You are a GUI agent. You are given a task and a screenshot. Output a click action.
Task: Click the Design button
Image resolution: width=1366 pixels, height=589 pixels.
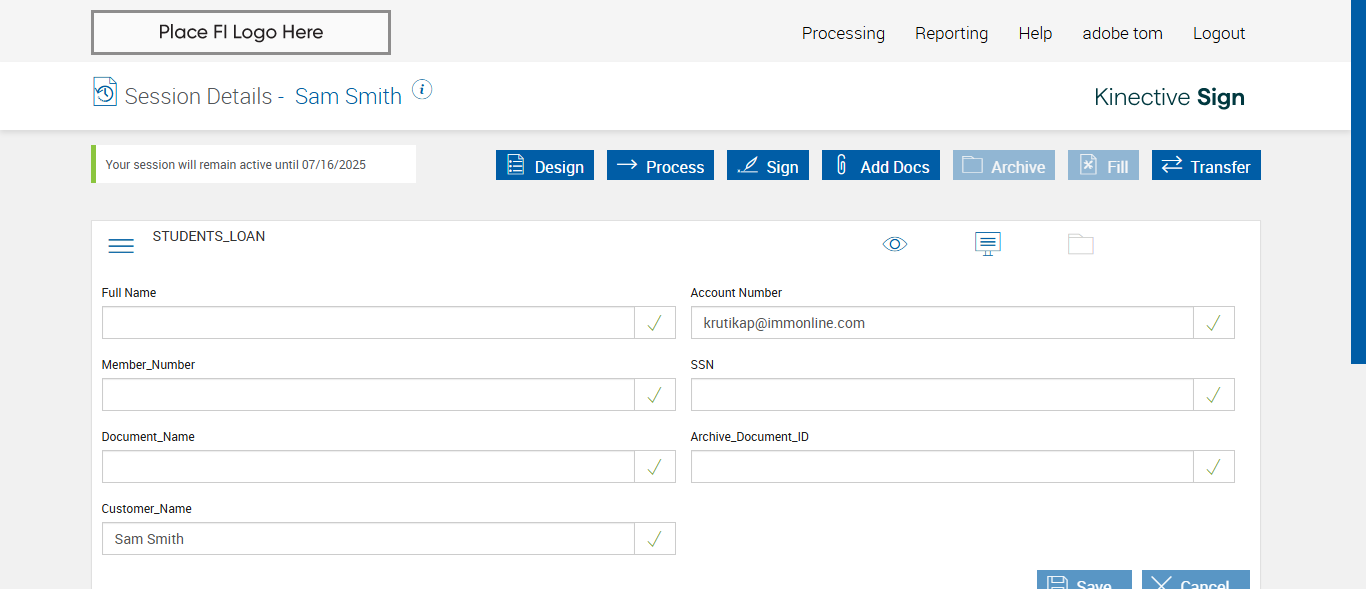point(545,166)
